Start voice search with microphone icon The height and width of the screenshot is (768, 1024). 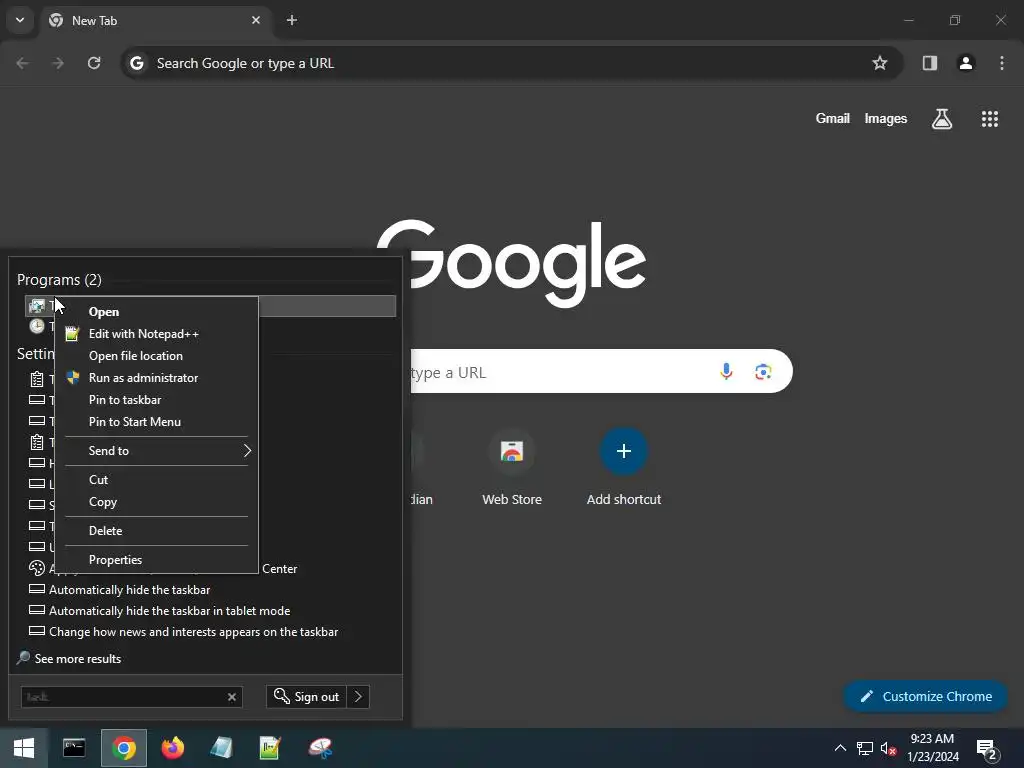coord(726,372)
